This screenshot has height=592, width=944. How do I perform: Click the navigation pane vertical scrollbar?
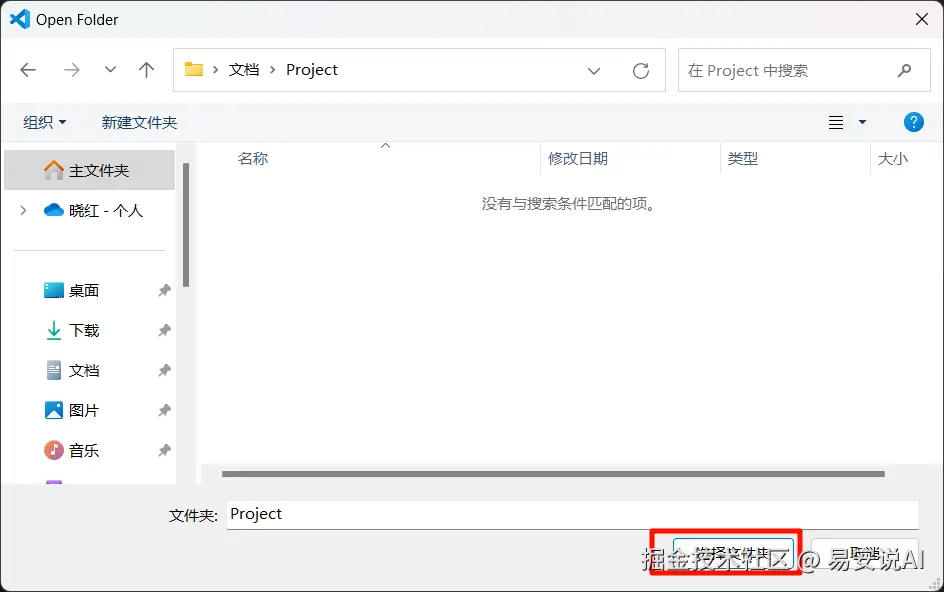coord(186,225)
